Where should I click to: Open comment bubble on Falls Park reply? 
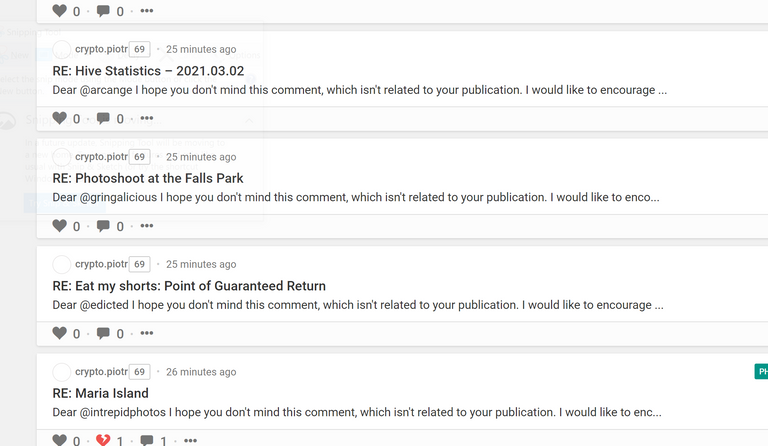103,226
